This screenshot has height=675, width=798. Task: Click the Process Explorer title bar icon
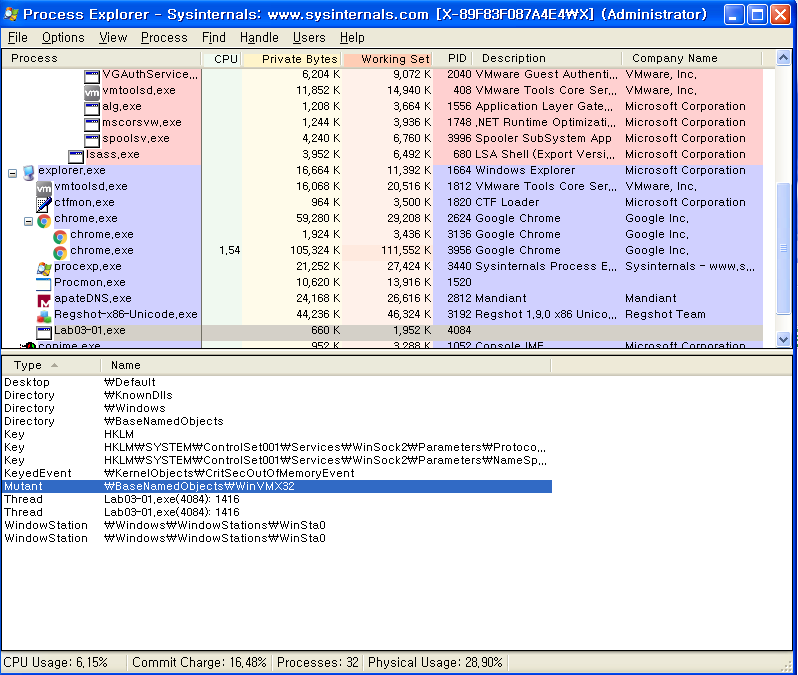[11, 14]
